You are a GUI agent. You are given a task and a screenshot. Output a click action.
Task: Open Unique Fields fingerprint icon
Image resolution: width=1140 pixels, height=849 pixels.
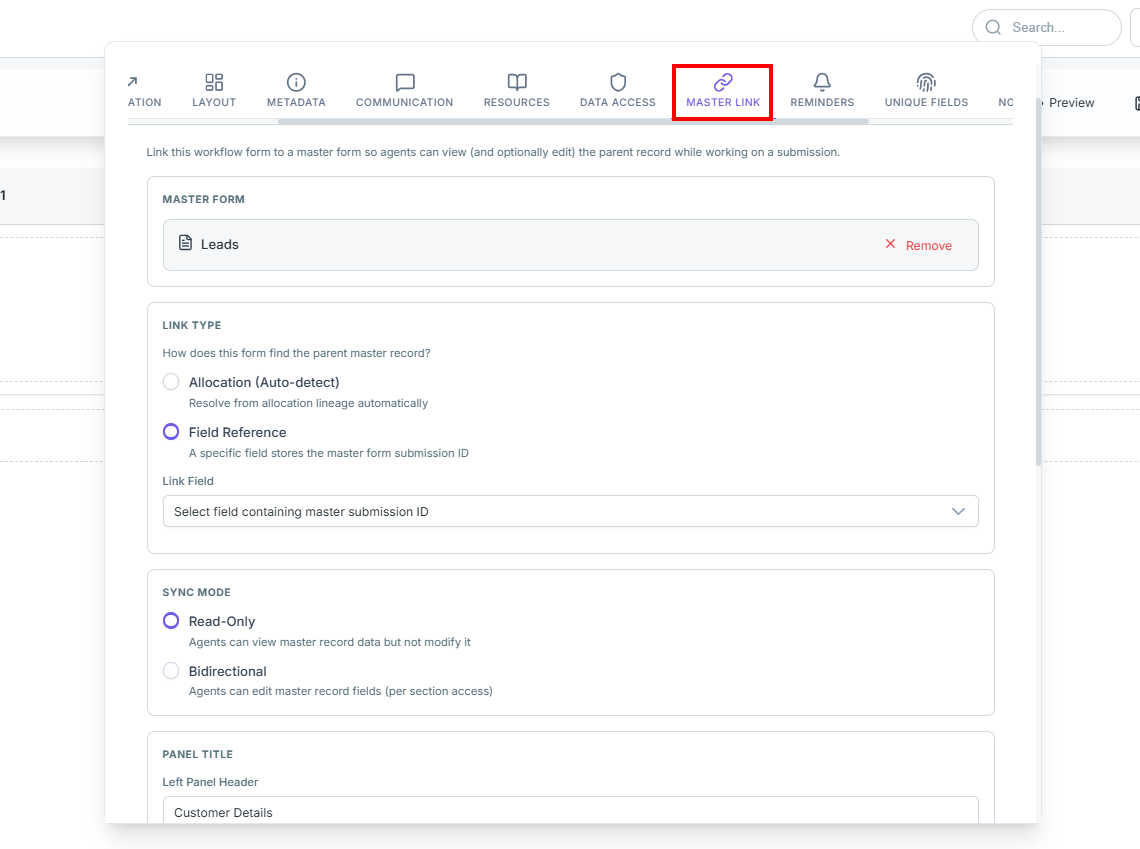pos(926,82)
